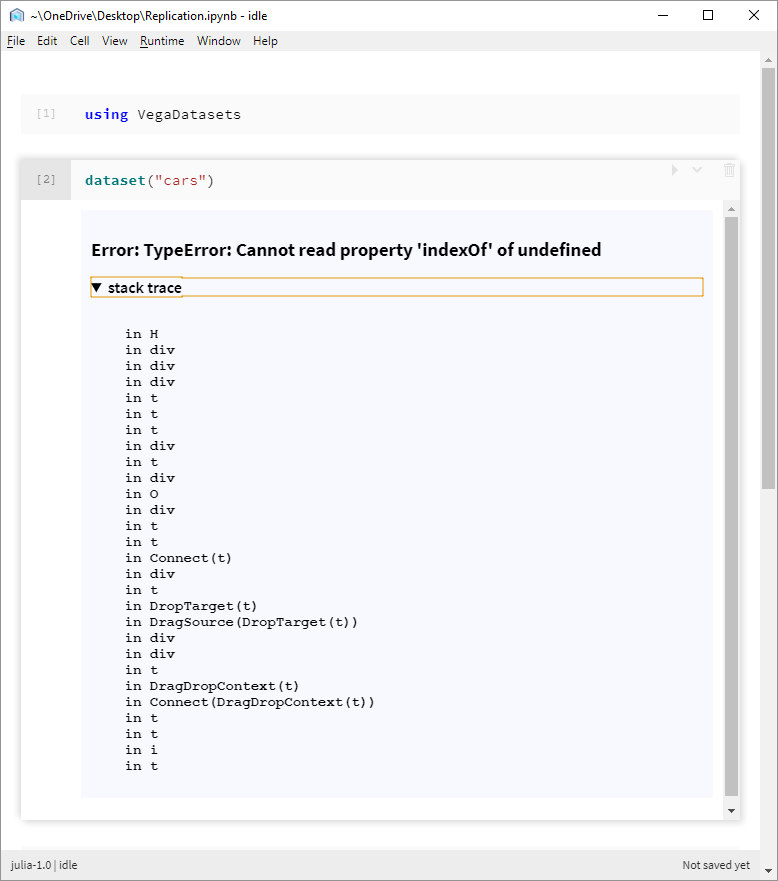This screenshot has width=778, height=881.
Task: Click the 'in i' stack trace line
Action: [x=142, y=750]
